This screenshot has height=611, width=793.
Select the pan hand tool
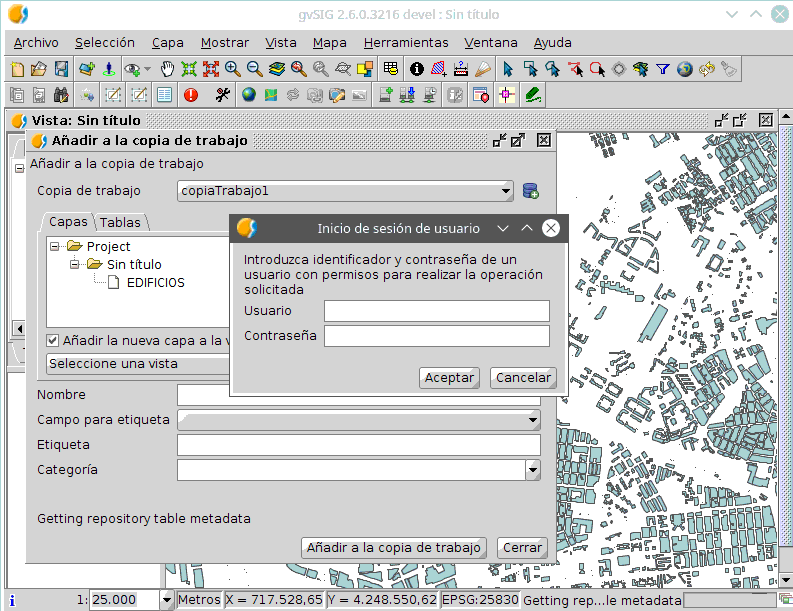point(167,69)
